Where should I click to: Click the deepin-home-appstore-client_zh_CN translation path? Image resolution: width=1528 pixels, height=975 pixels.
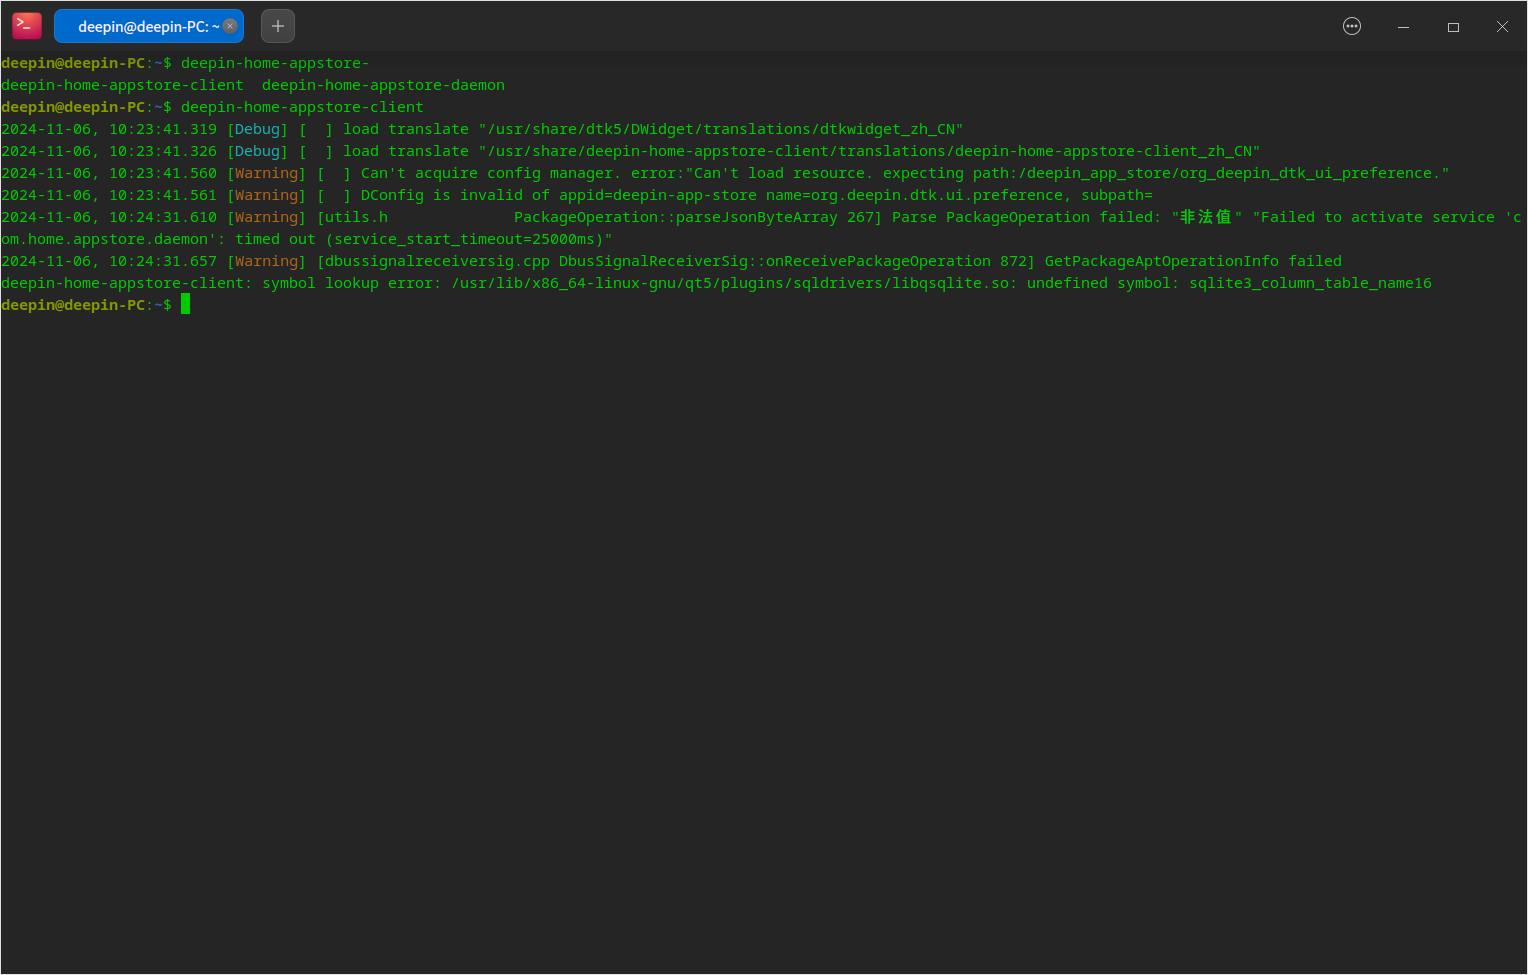(869, 151)
